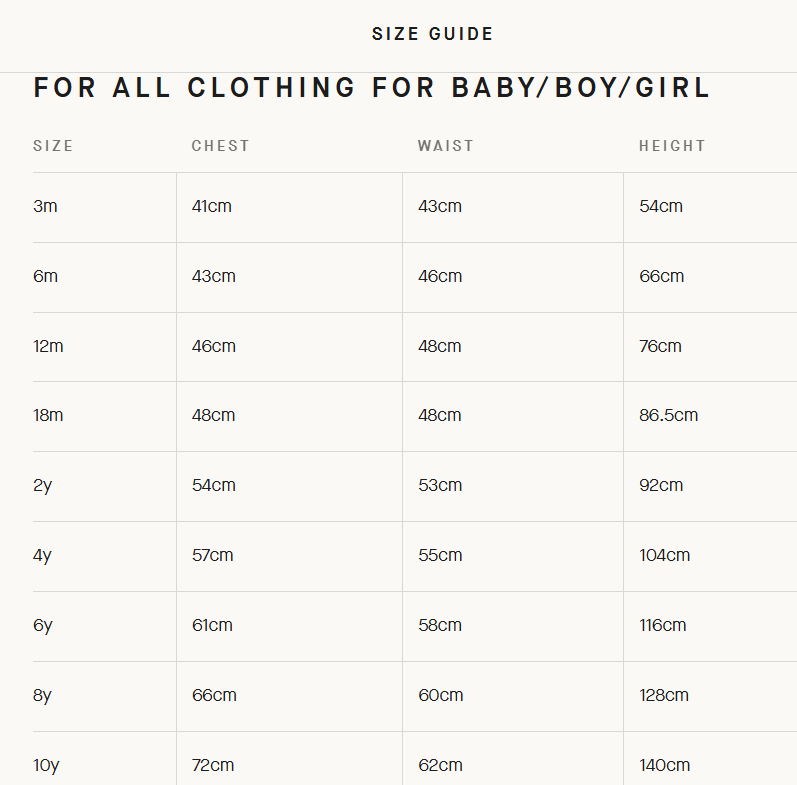Click the 60cm waist value for 8y

coord(441,695)
